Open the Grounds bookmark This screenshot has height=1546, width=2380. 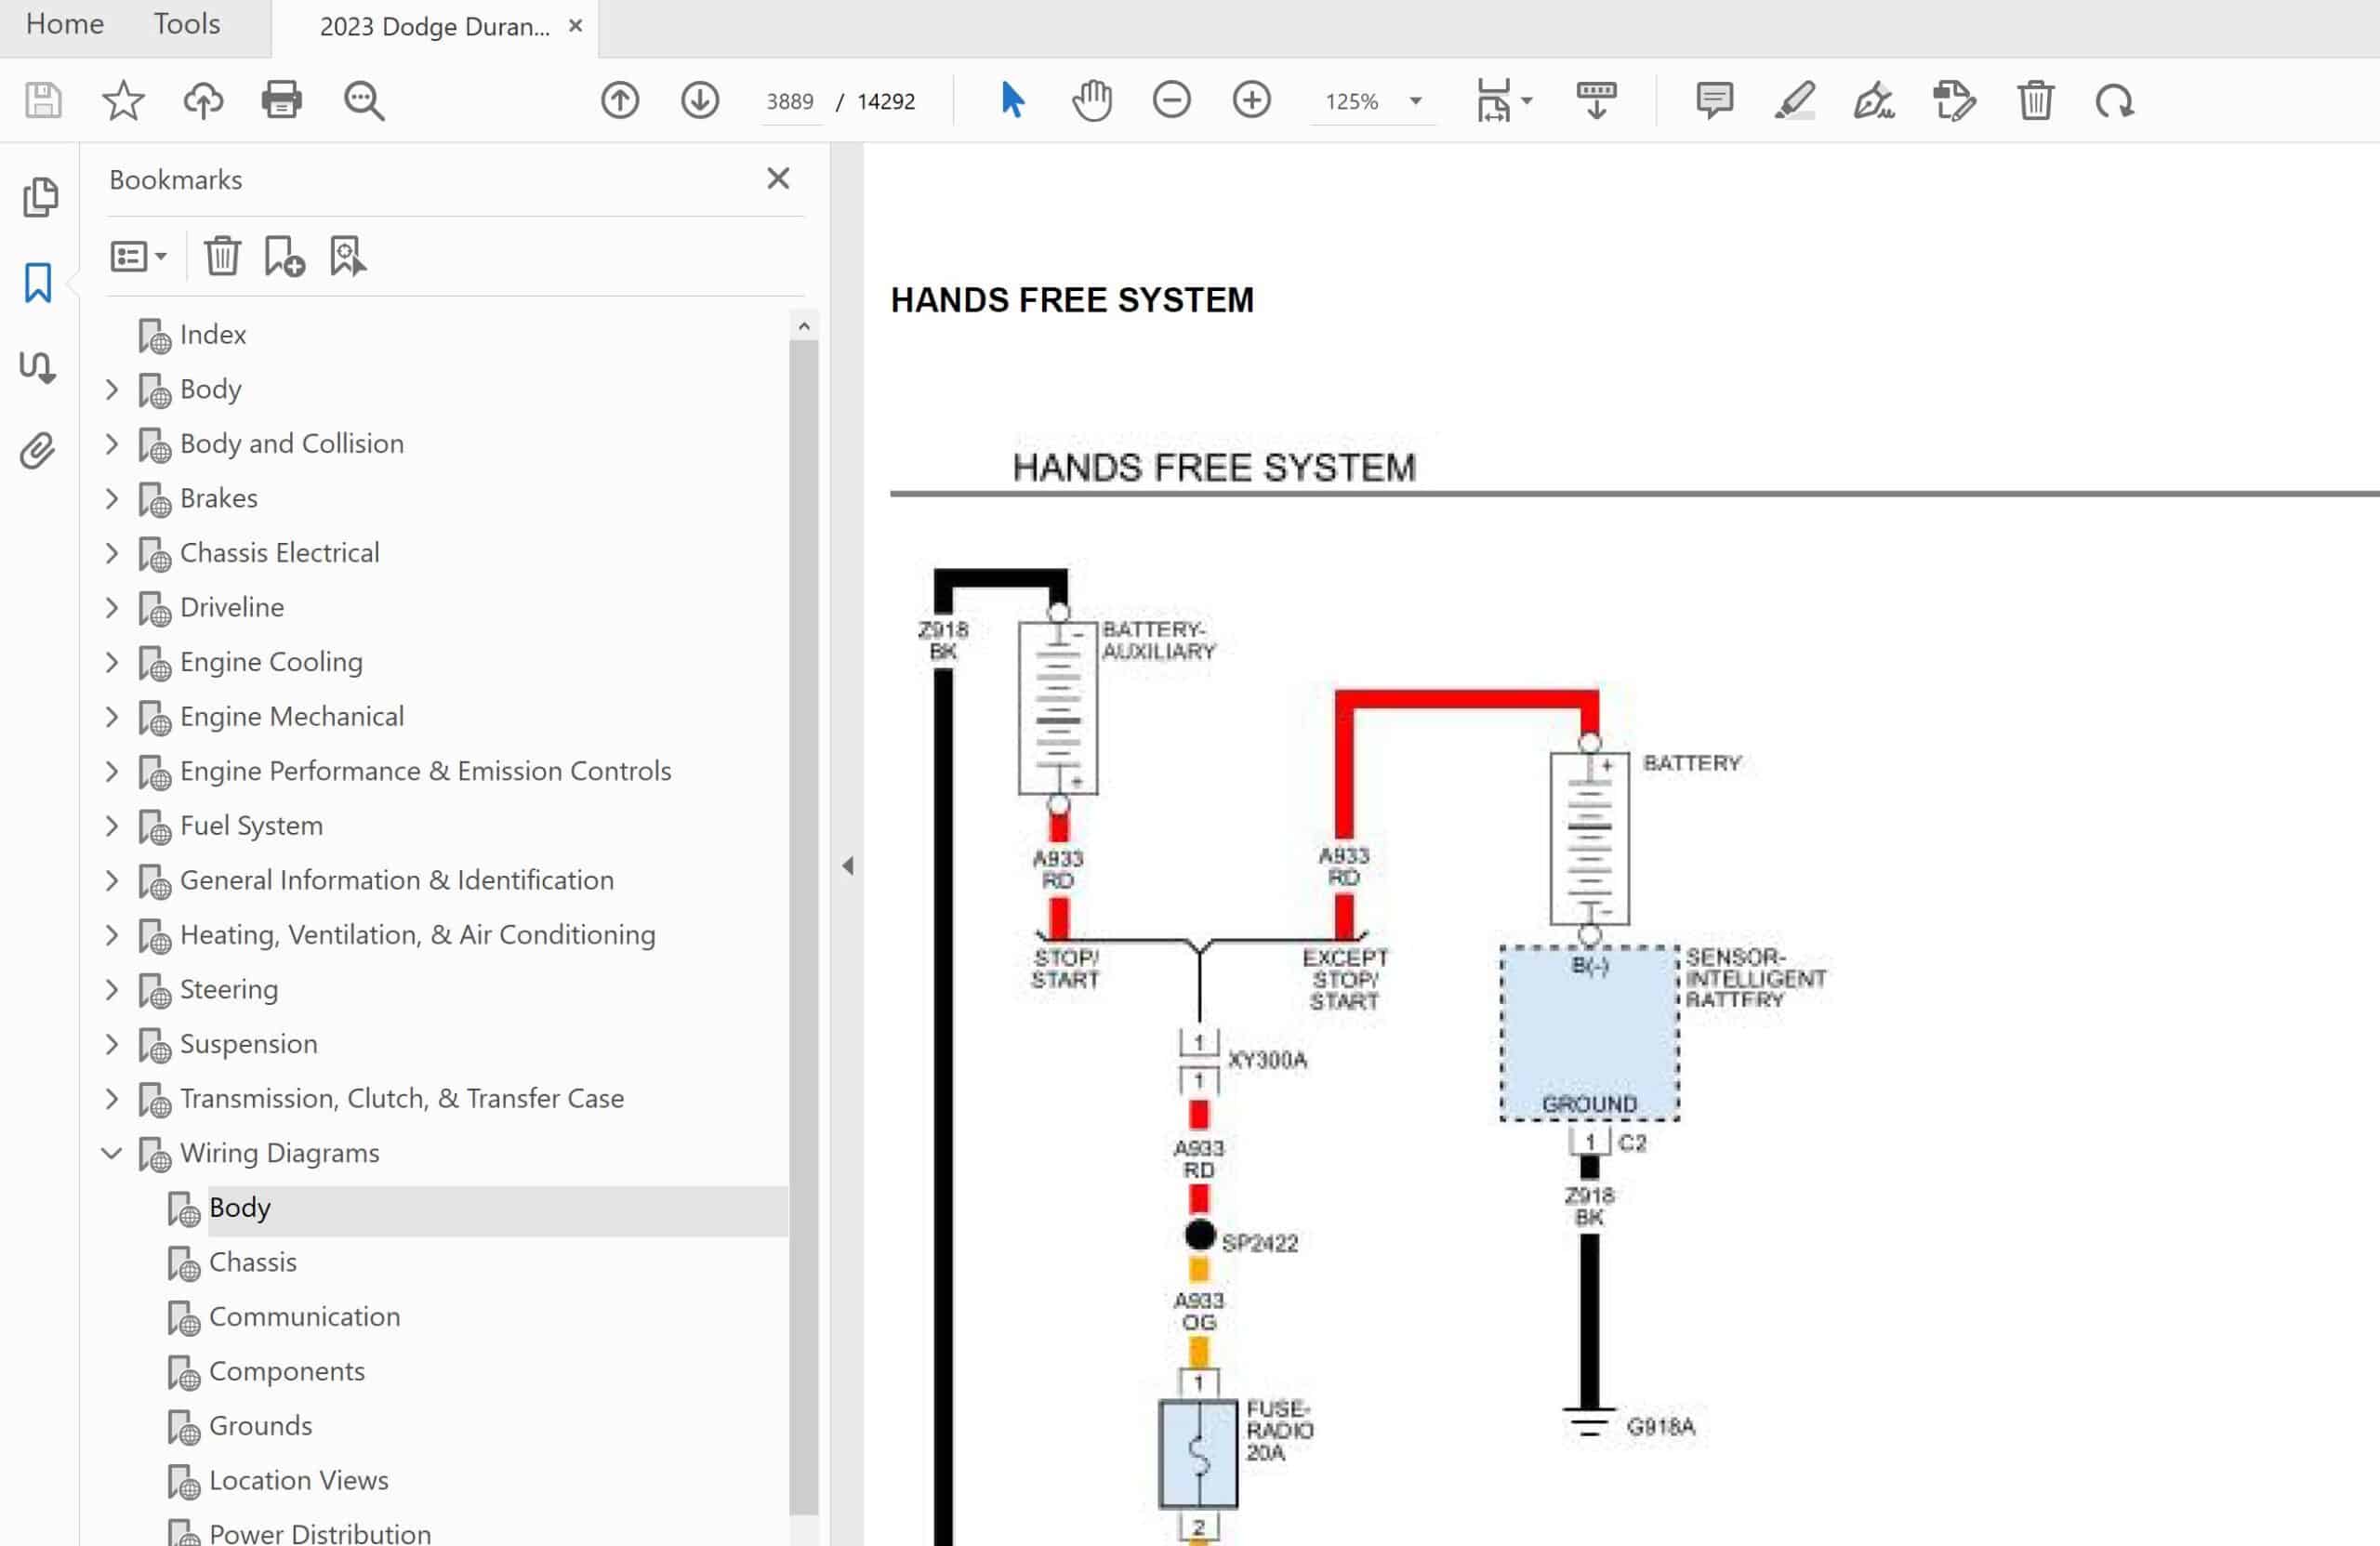[260, 1425]
